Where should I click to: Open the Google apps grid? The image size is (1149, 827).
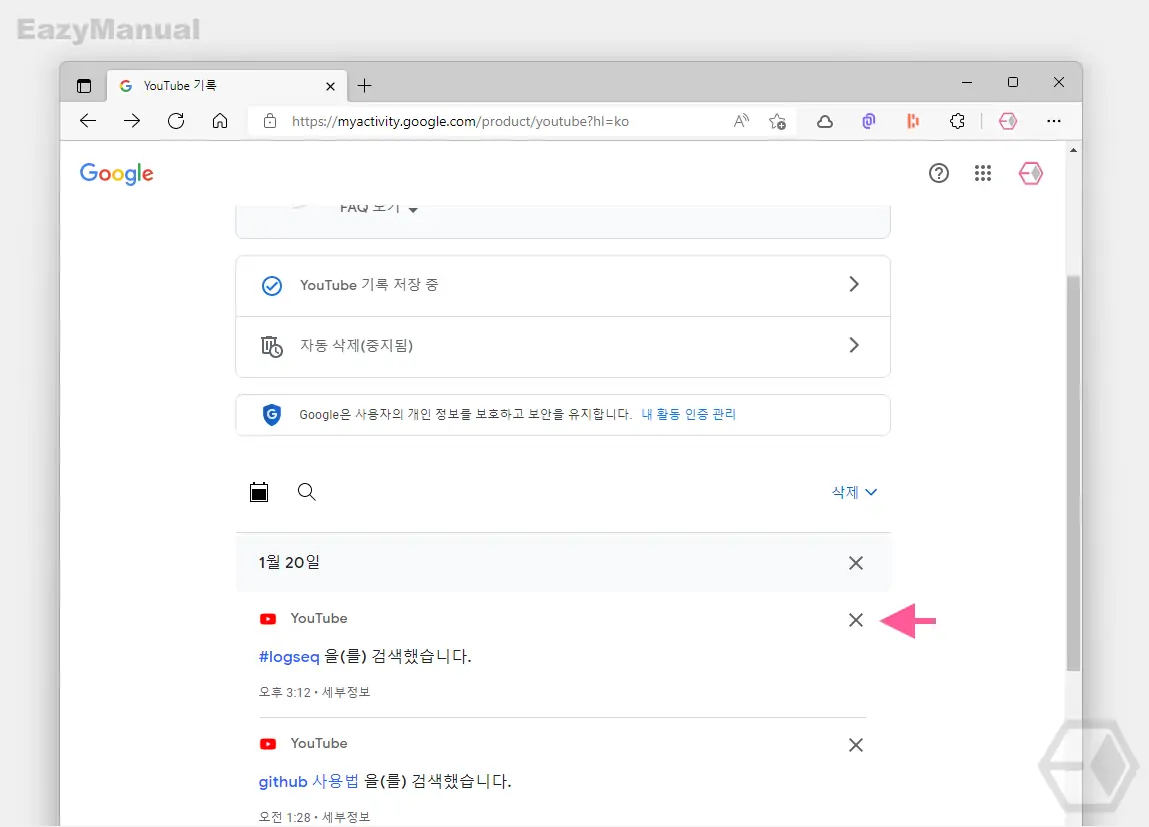(983, 174)
